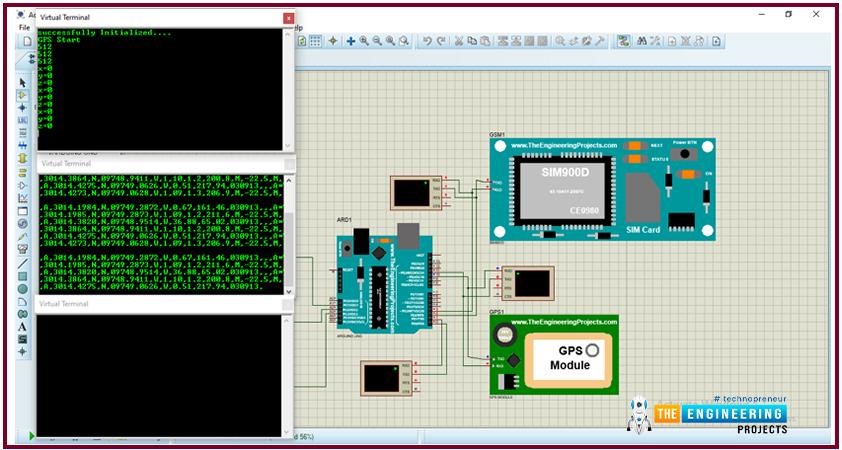Copy selection to clipboard
Screen dimensions: 842x450
[x=473, y=41]
